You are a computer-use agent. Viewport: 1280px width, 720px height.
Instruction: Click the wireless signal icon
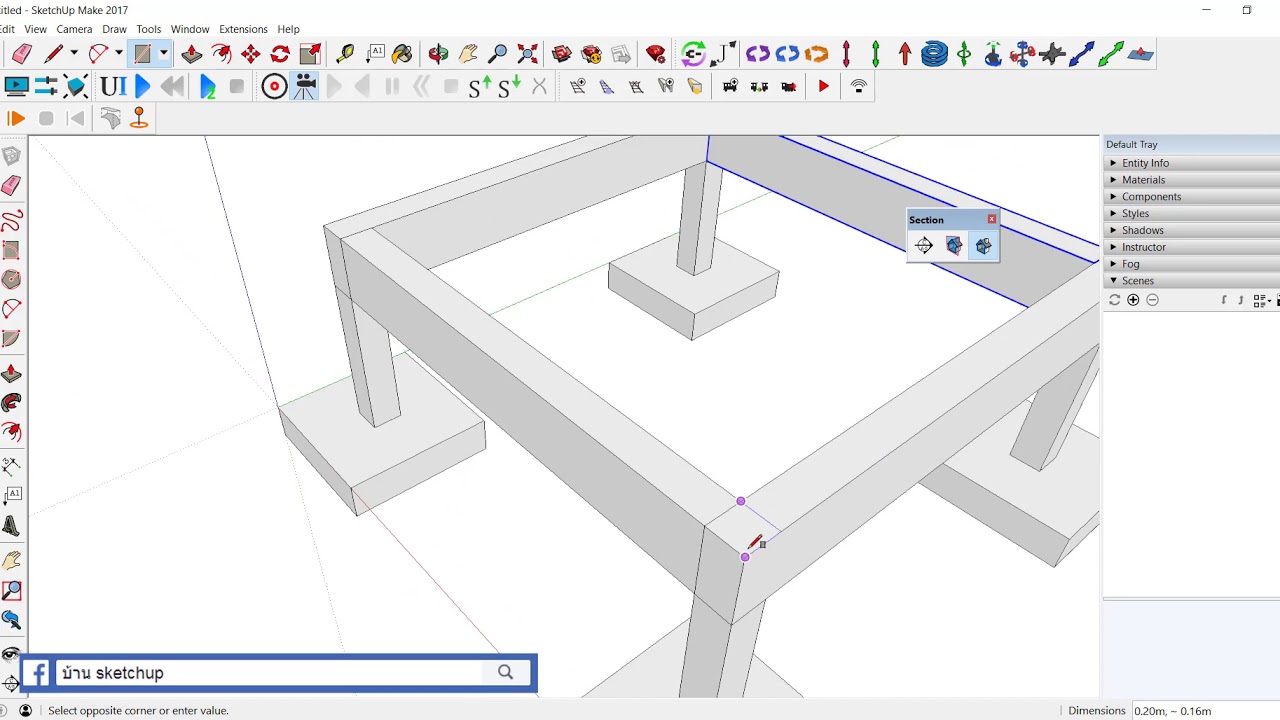858,87
